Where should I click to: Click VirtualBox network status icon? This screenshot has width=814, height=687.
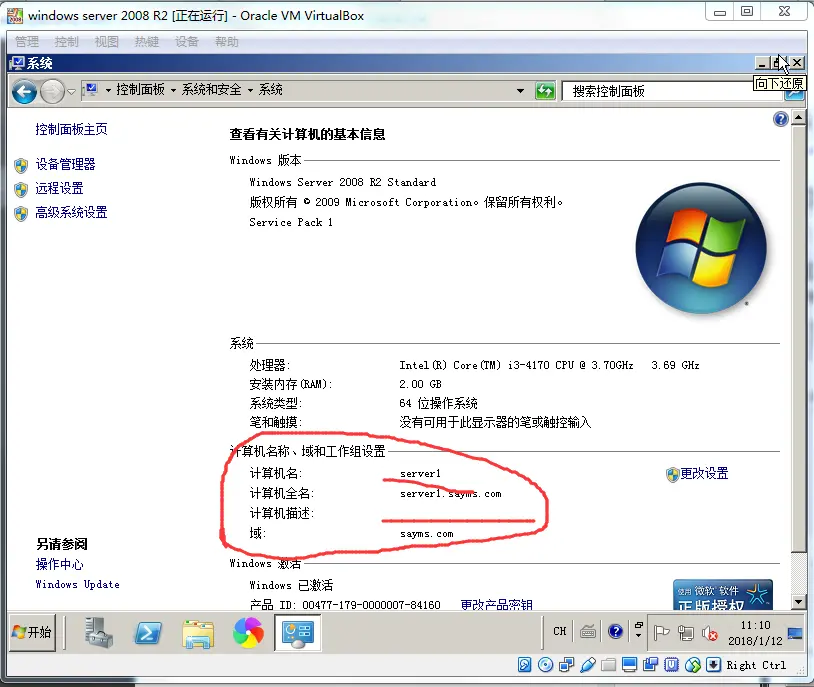[x=566, y=665]
